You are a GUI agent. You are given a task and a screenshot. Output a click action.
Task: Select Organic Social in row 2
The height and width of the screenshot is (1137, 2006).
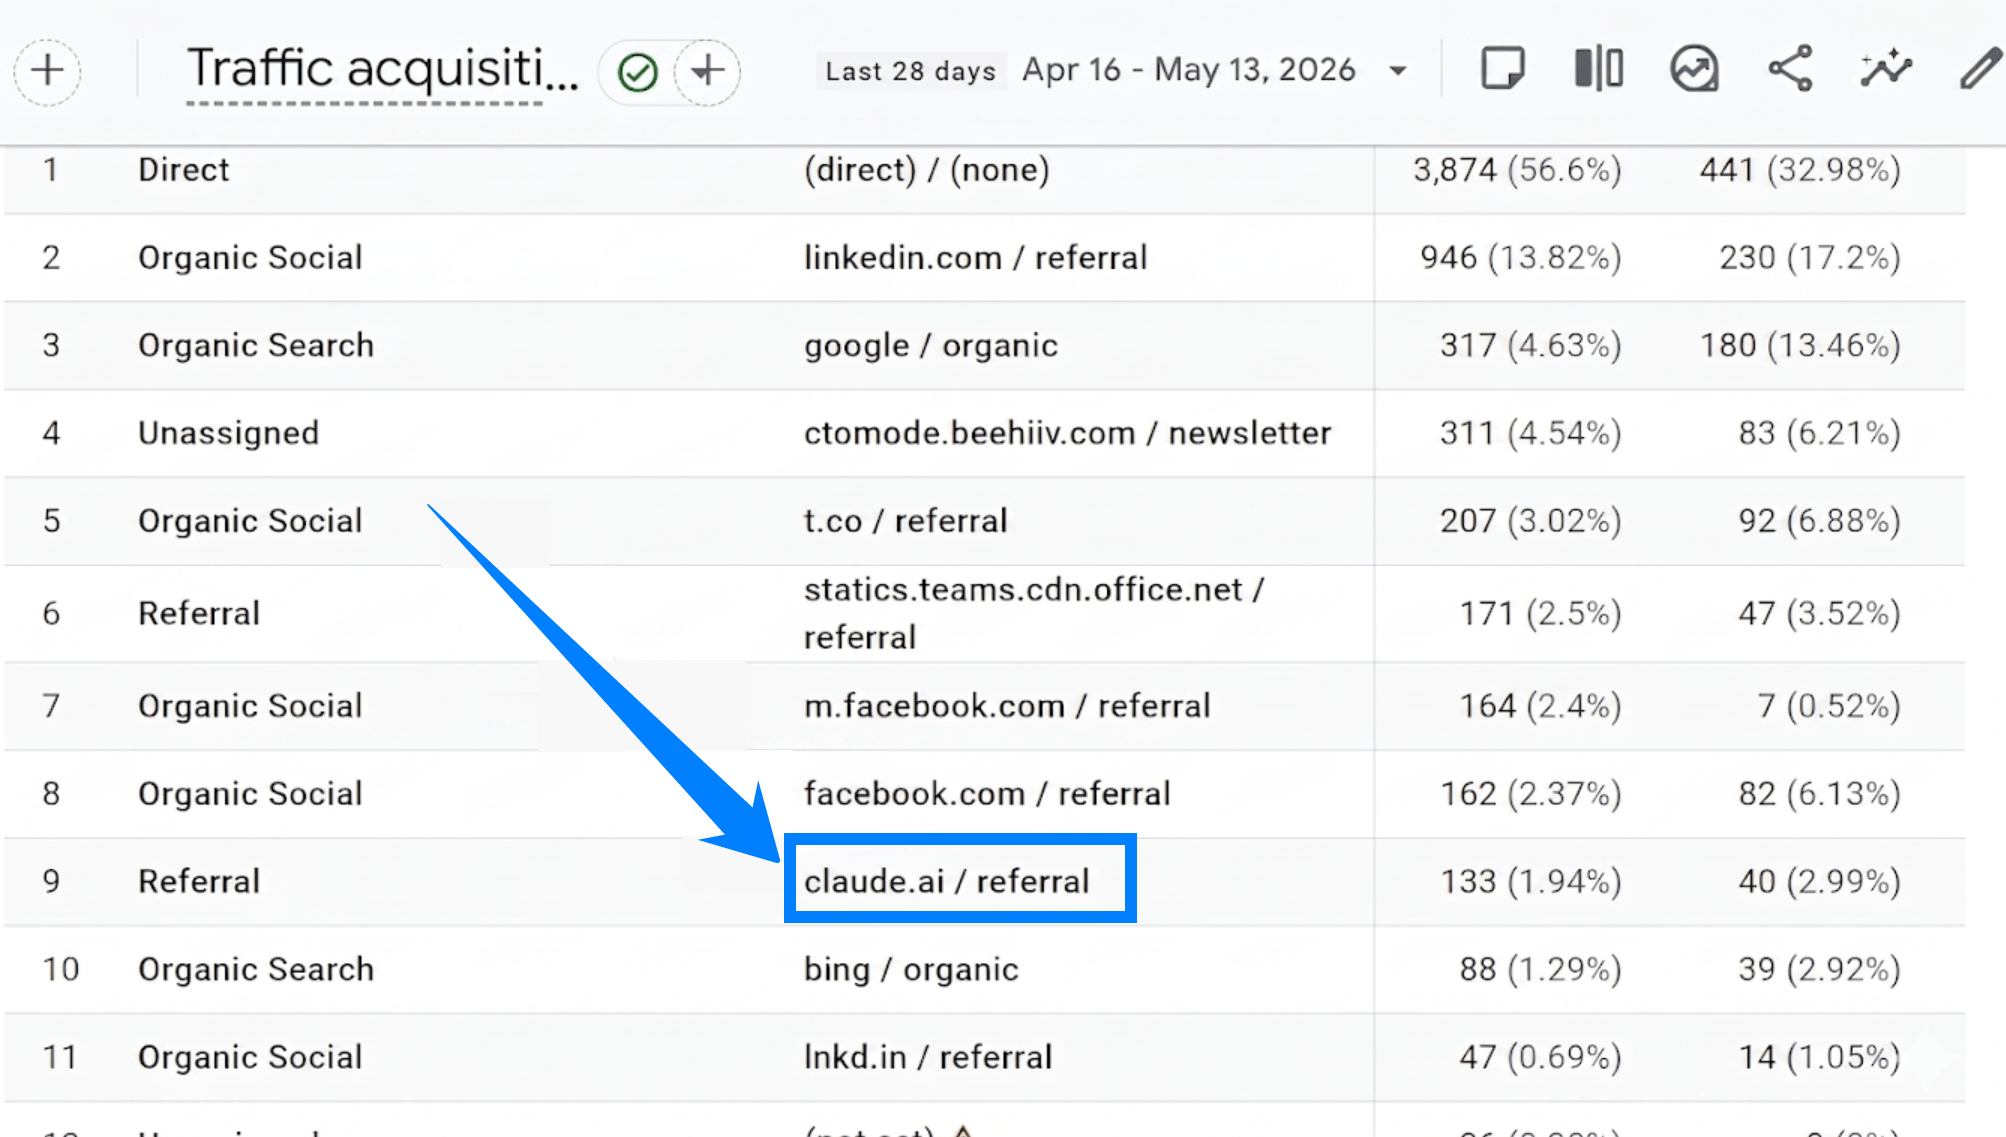[x=250, y=258]
